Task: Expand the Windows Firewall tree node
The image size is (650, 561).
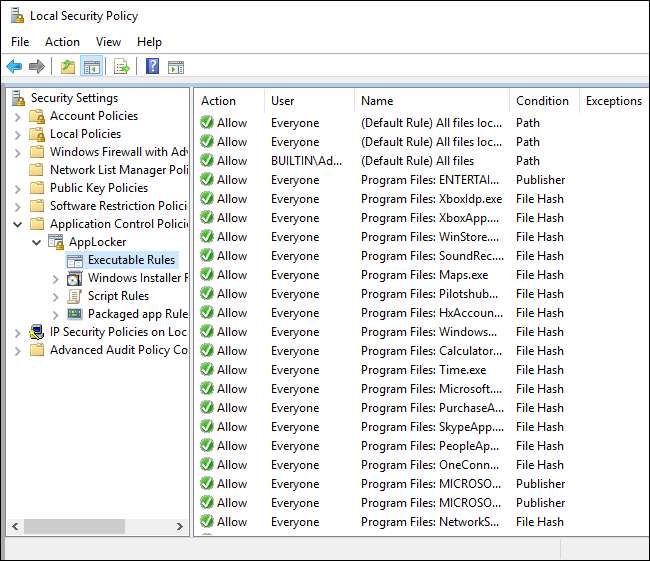Action: pyautogui.click(x=17, y=152)
